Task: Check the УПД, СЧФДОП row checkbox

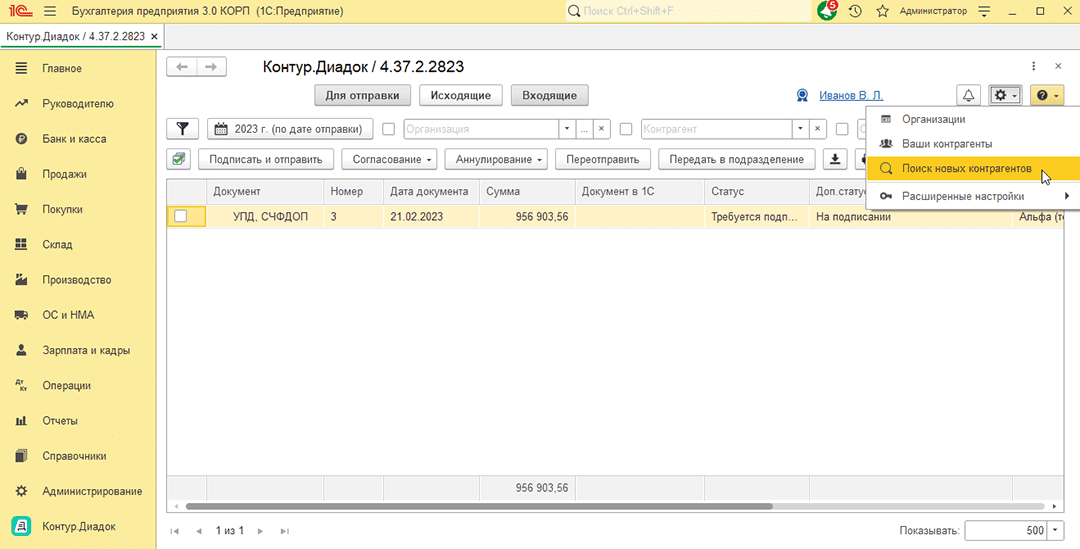Action: click(x=180, y=216)
